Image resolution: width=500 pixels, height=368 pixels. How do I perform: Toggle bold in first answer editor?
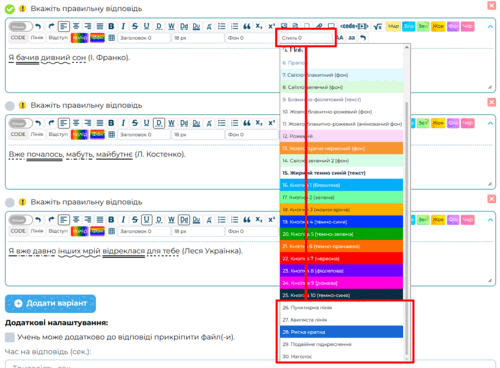111,26
